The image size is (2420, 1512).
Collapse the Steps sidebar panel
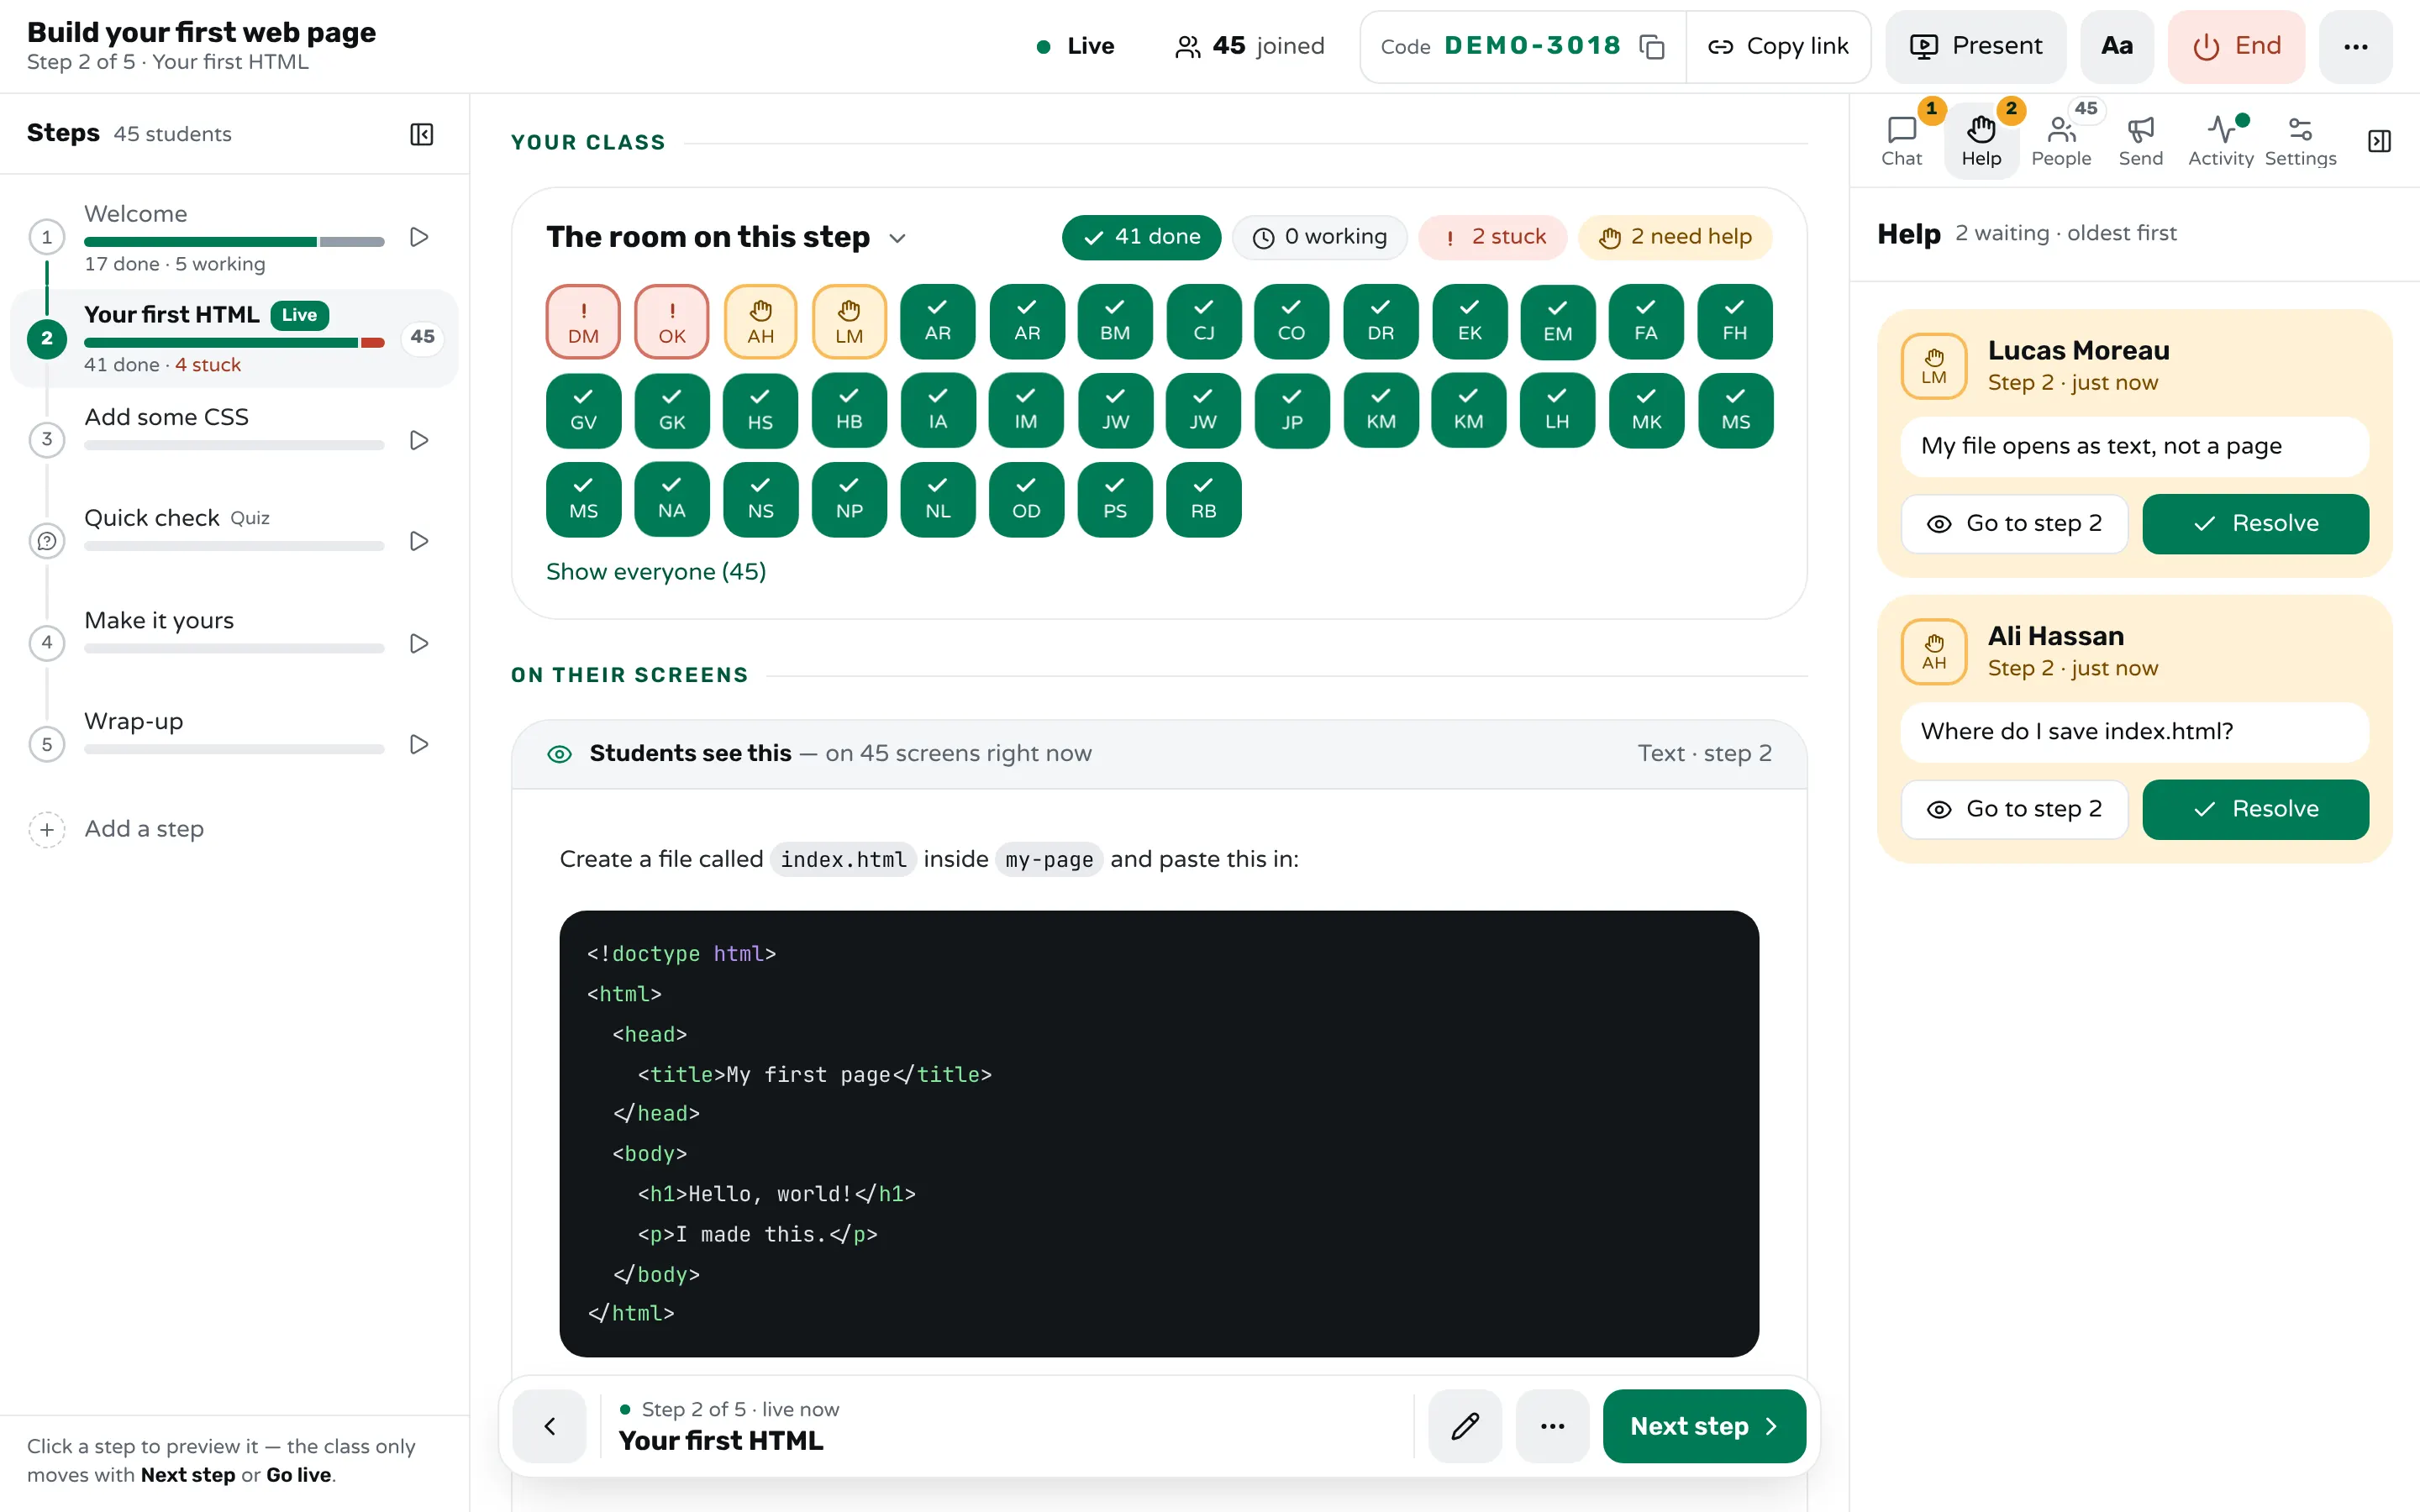pyautogui.click(x=421, y=134)
